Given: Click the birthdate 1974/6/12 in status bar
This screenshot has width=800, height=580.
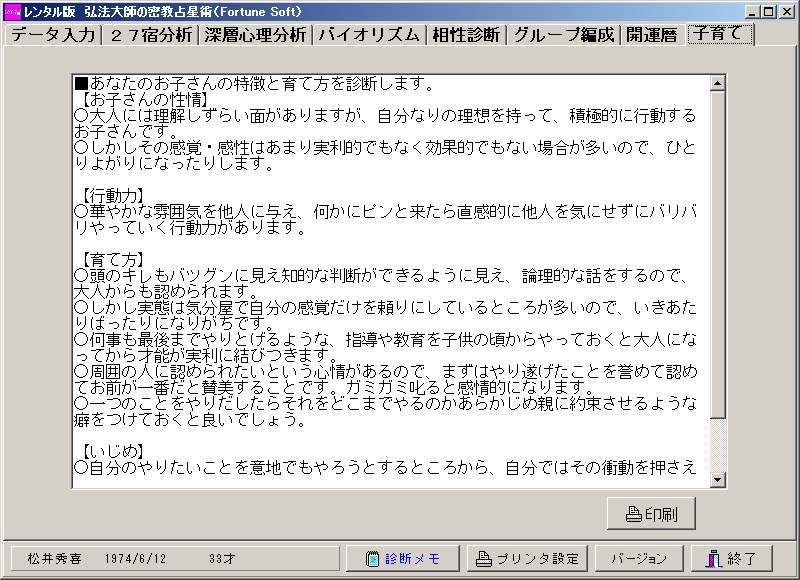Looking at the screenshot, I should coord(135,559).
